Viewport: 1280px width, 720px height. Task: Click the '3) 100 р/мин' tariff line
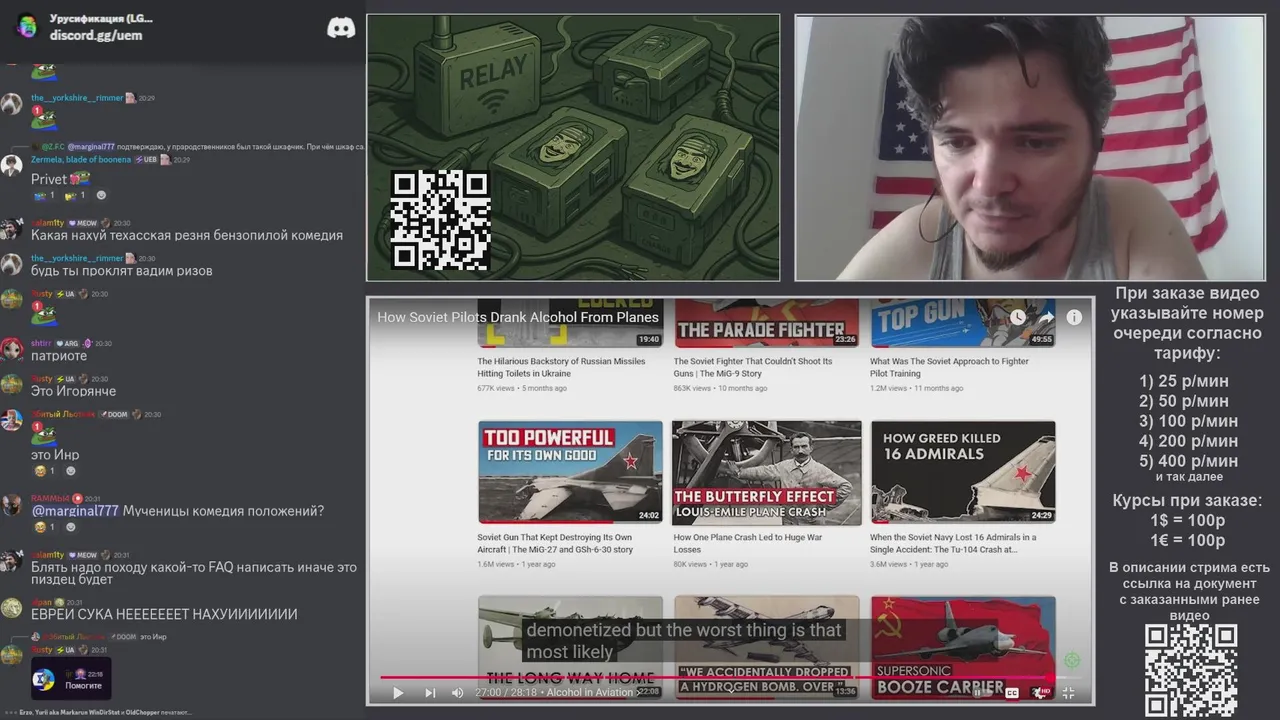tap(1188, 421)
